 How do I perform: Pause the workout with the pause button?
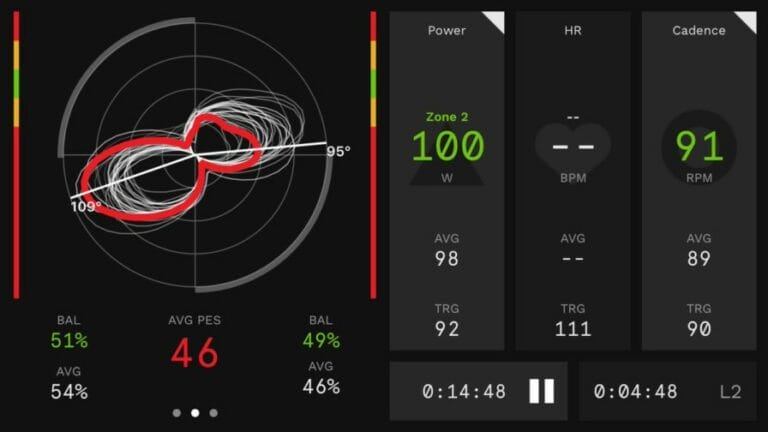tap(541, 391)
